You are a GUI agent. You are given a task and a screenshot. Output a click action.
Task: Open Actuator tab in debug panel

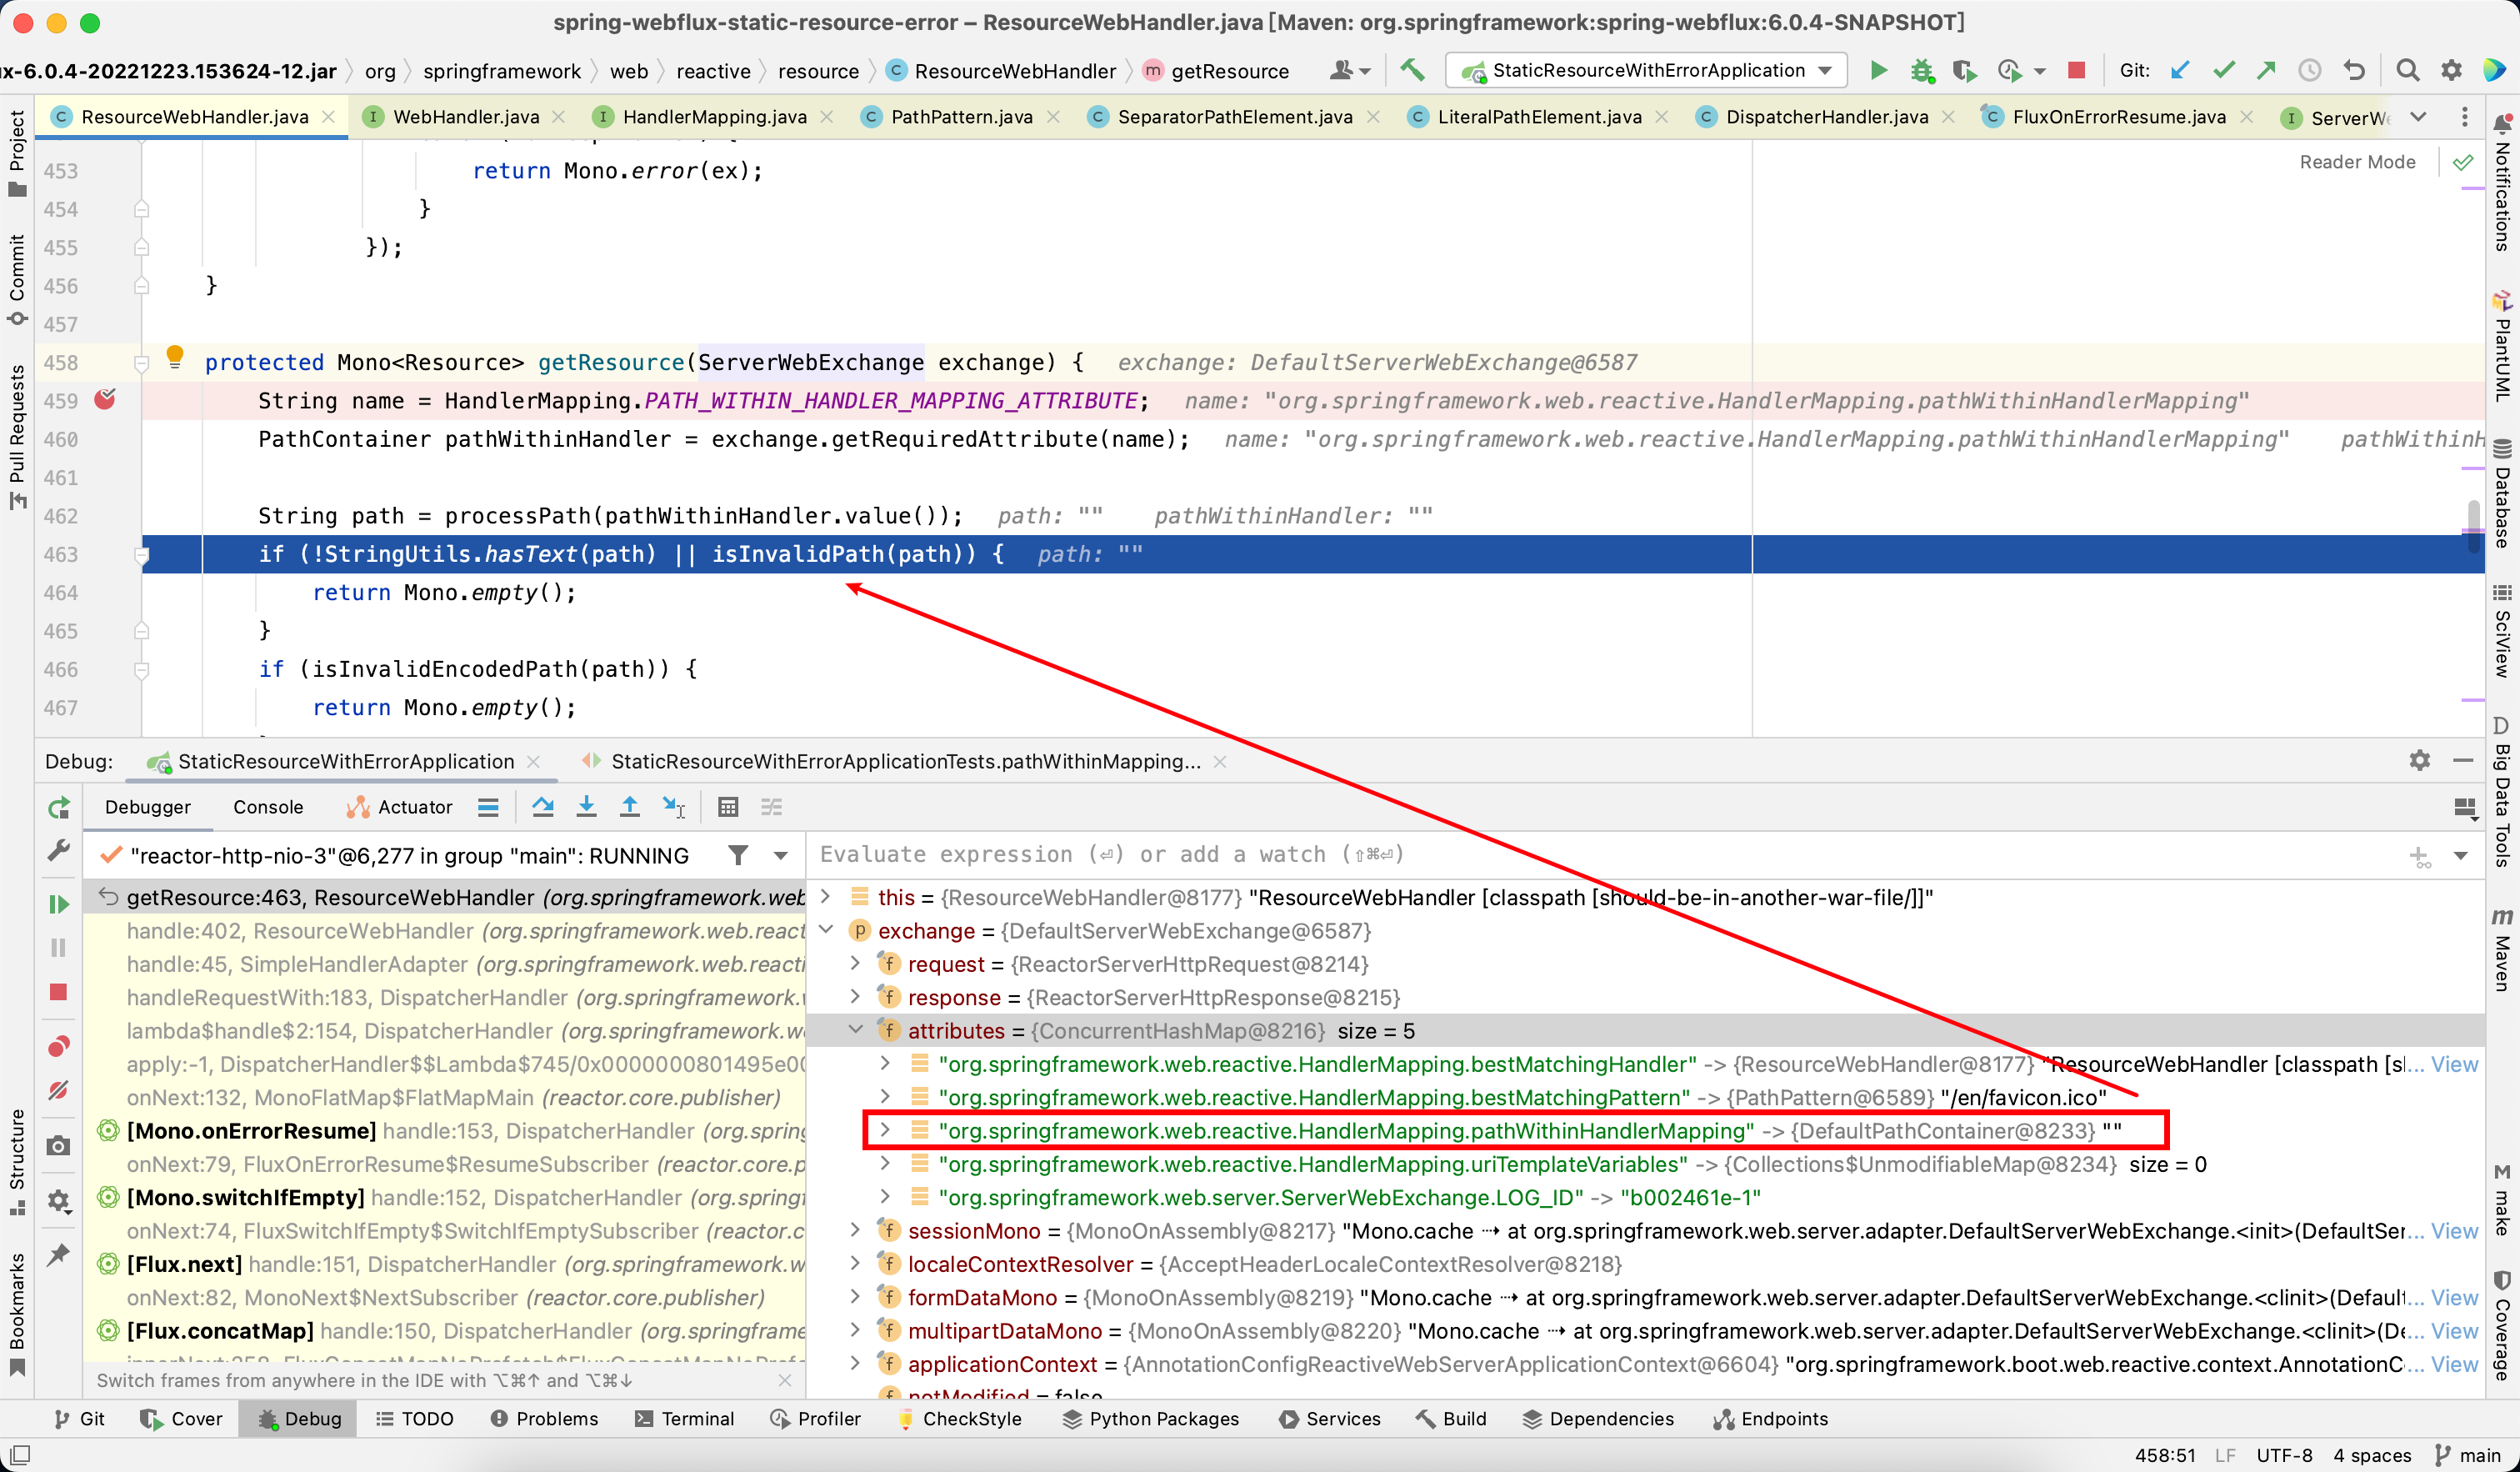pyautogui.click(x=400, y=807)
